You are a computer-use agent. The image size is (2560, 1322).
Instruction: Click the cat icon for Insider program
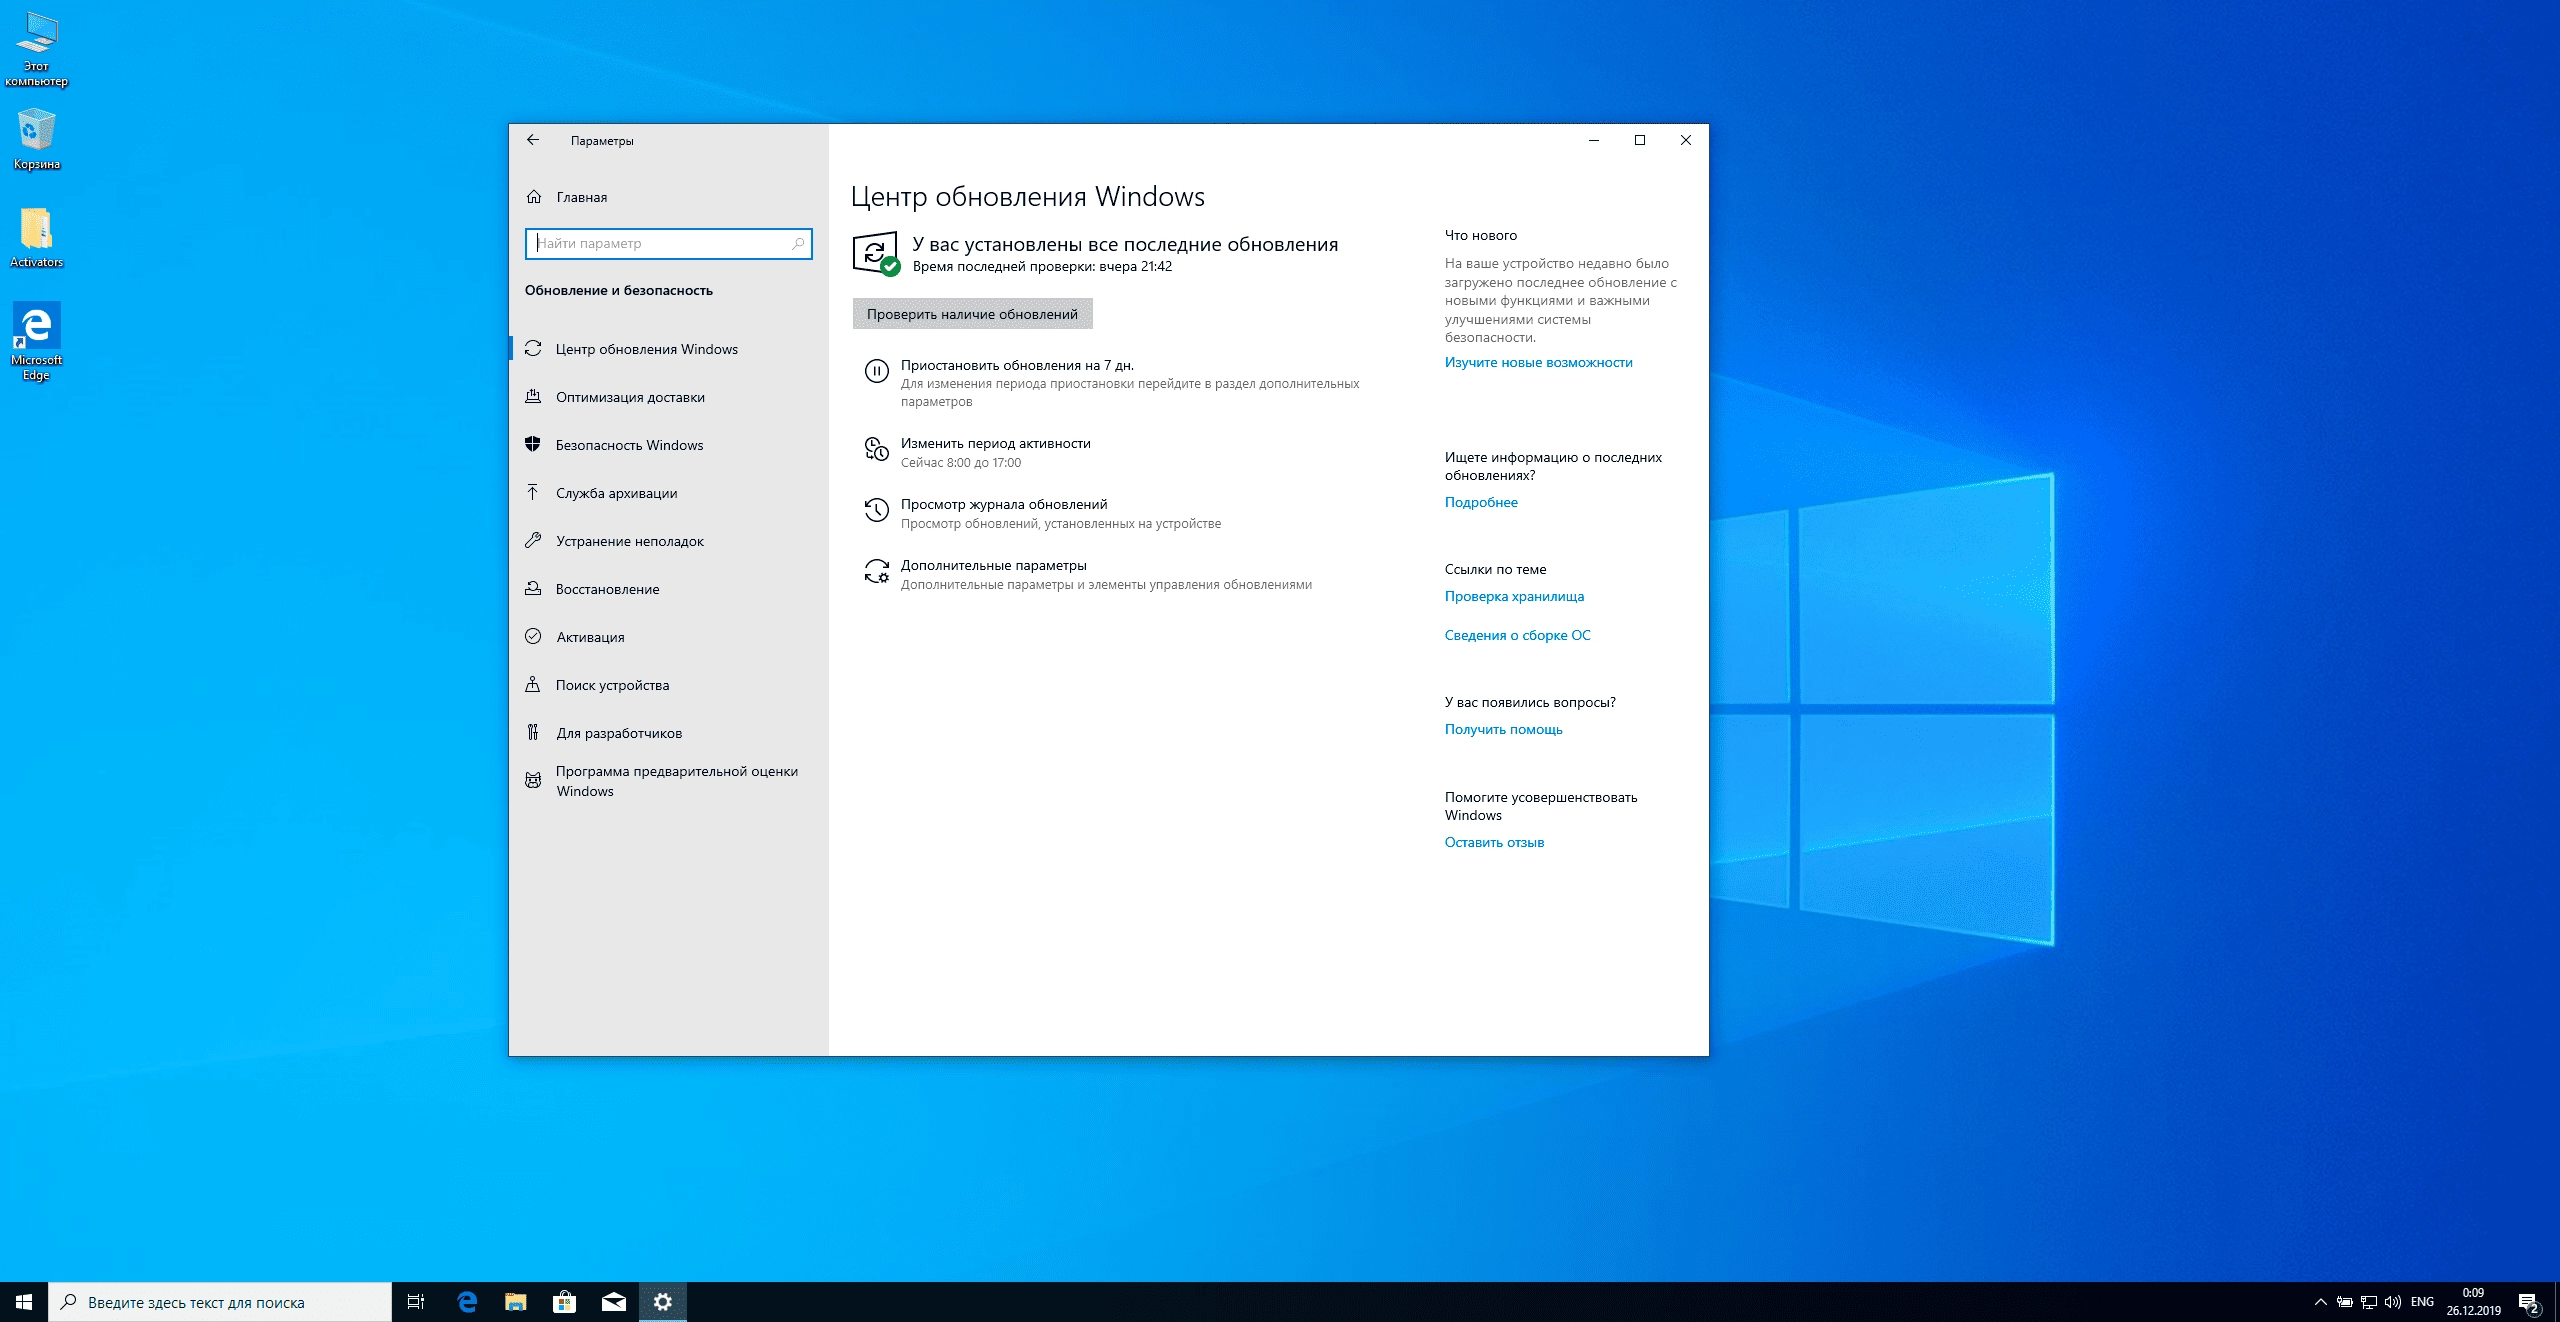click(x=533, y=780)
